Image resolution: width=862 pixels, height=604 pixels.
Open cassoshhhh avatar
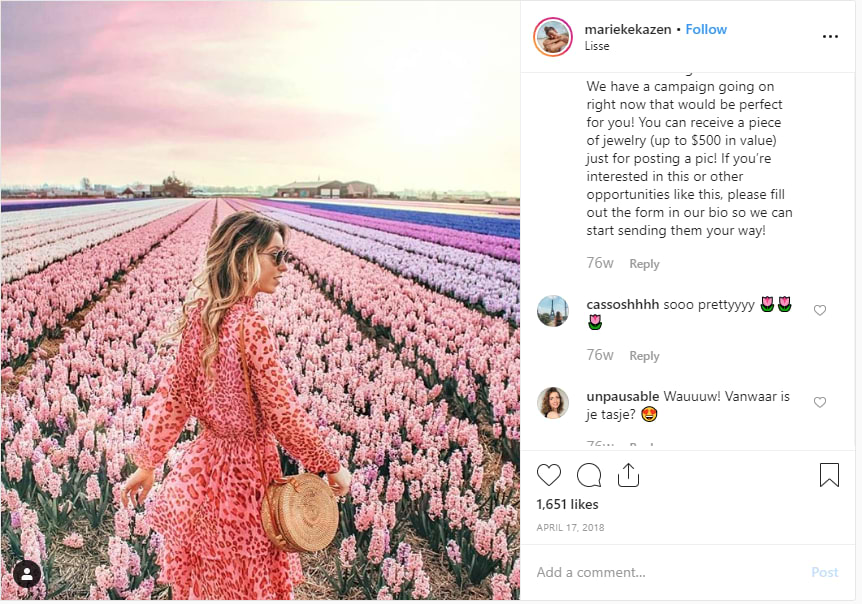(552, 311)
